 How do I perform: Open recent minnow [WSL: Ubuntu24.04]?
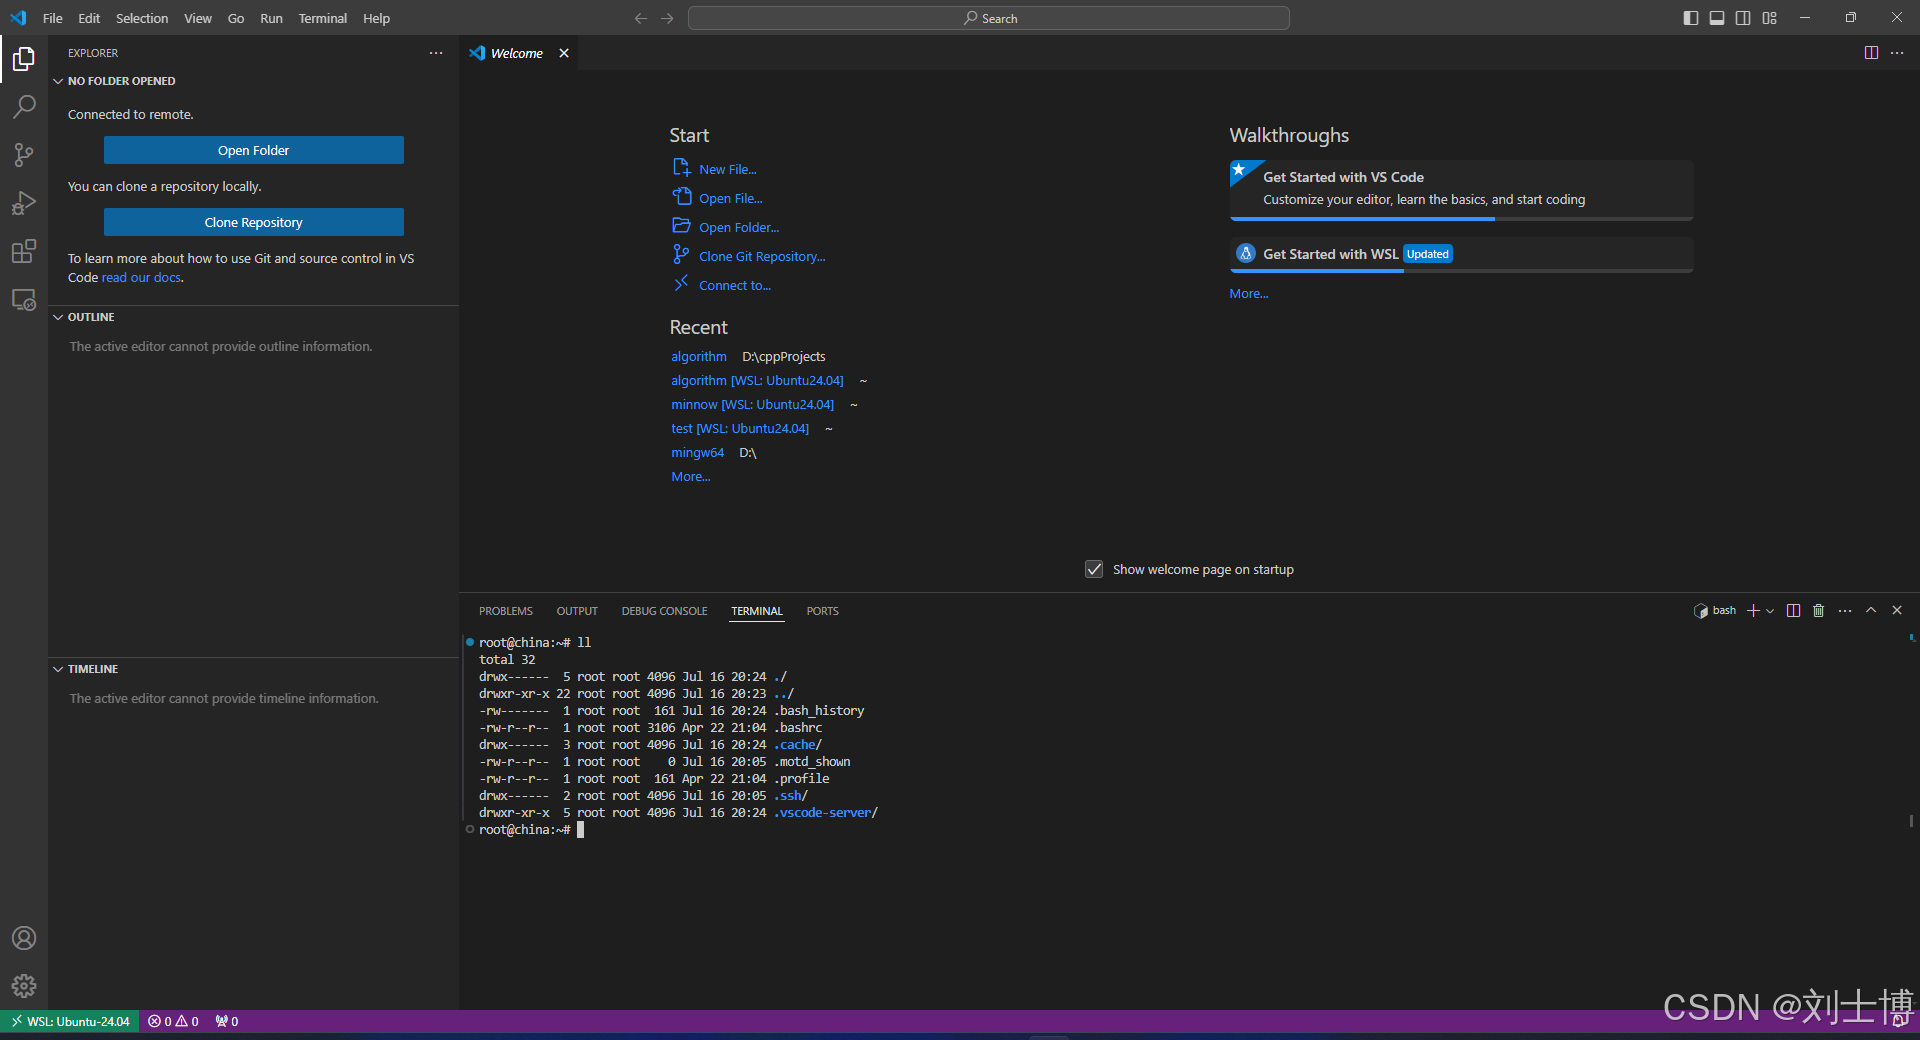click(x=752, y=405)
